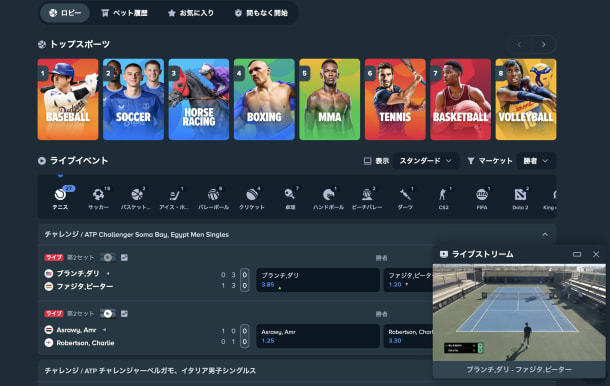The width and height of the screenshot is (610, 386).
Task: Bet on Robertson, Charlie at 3.30
Action: coord(408,336)
